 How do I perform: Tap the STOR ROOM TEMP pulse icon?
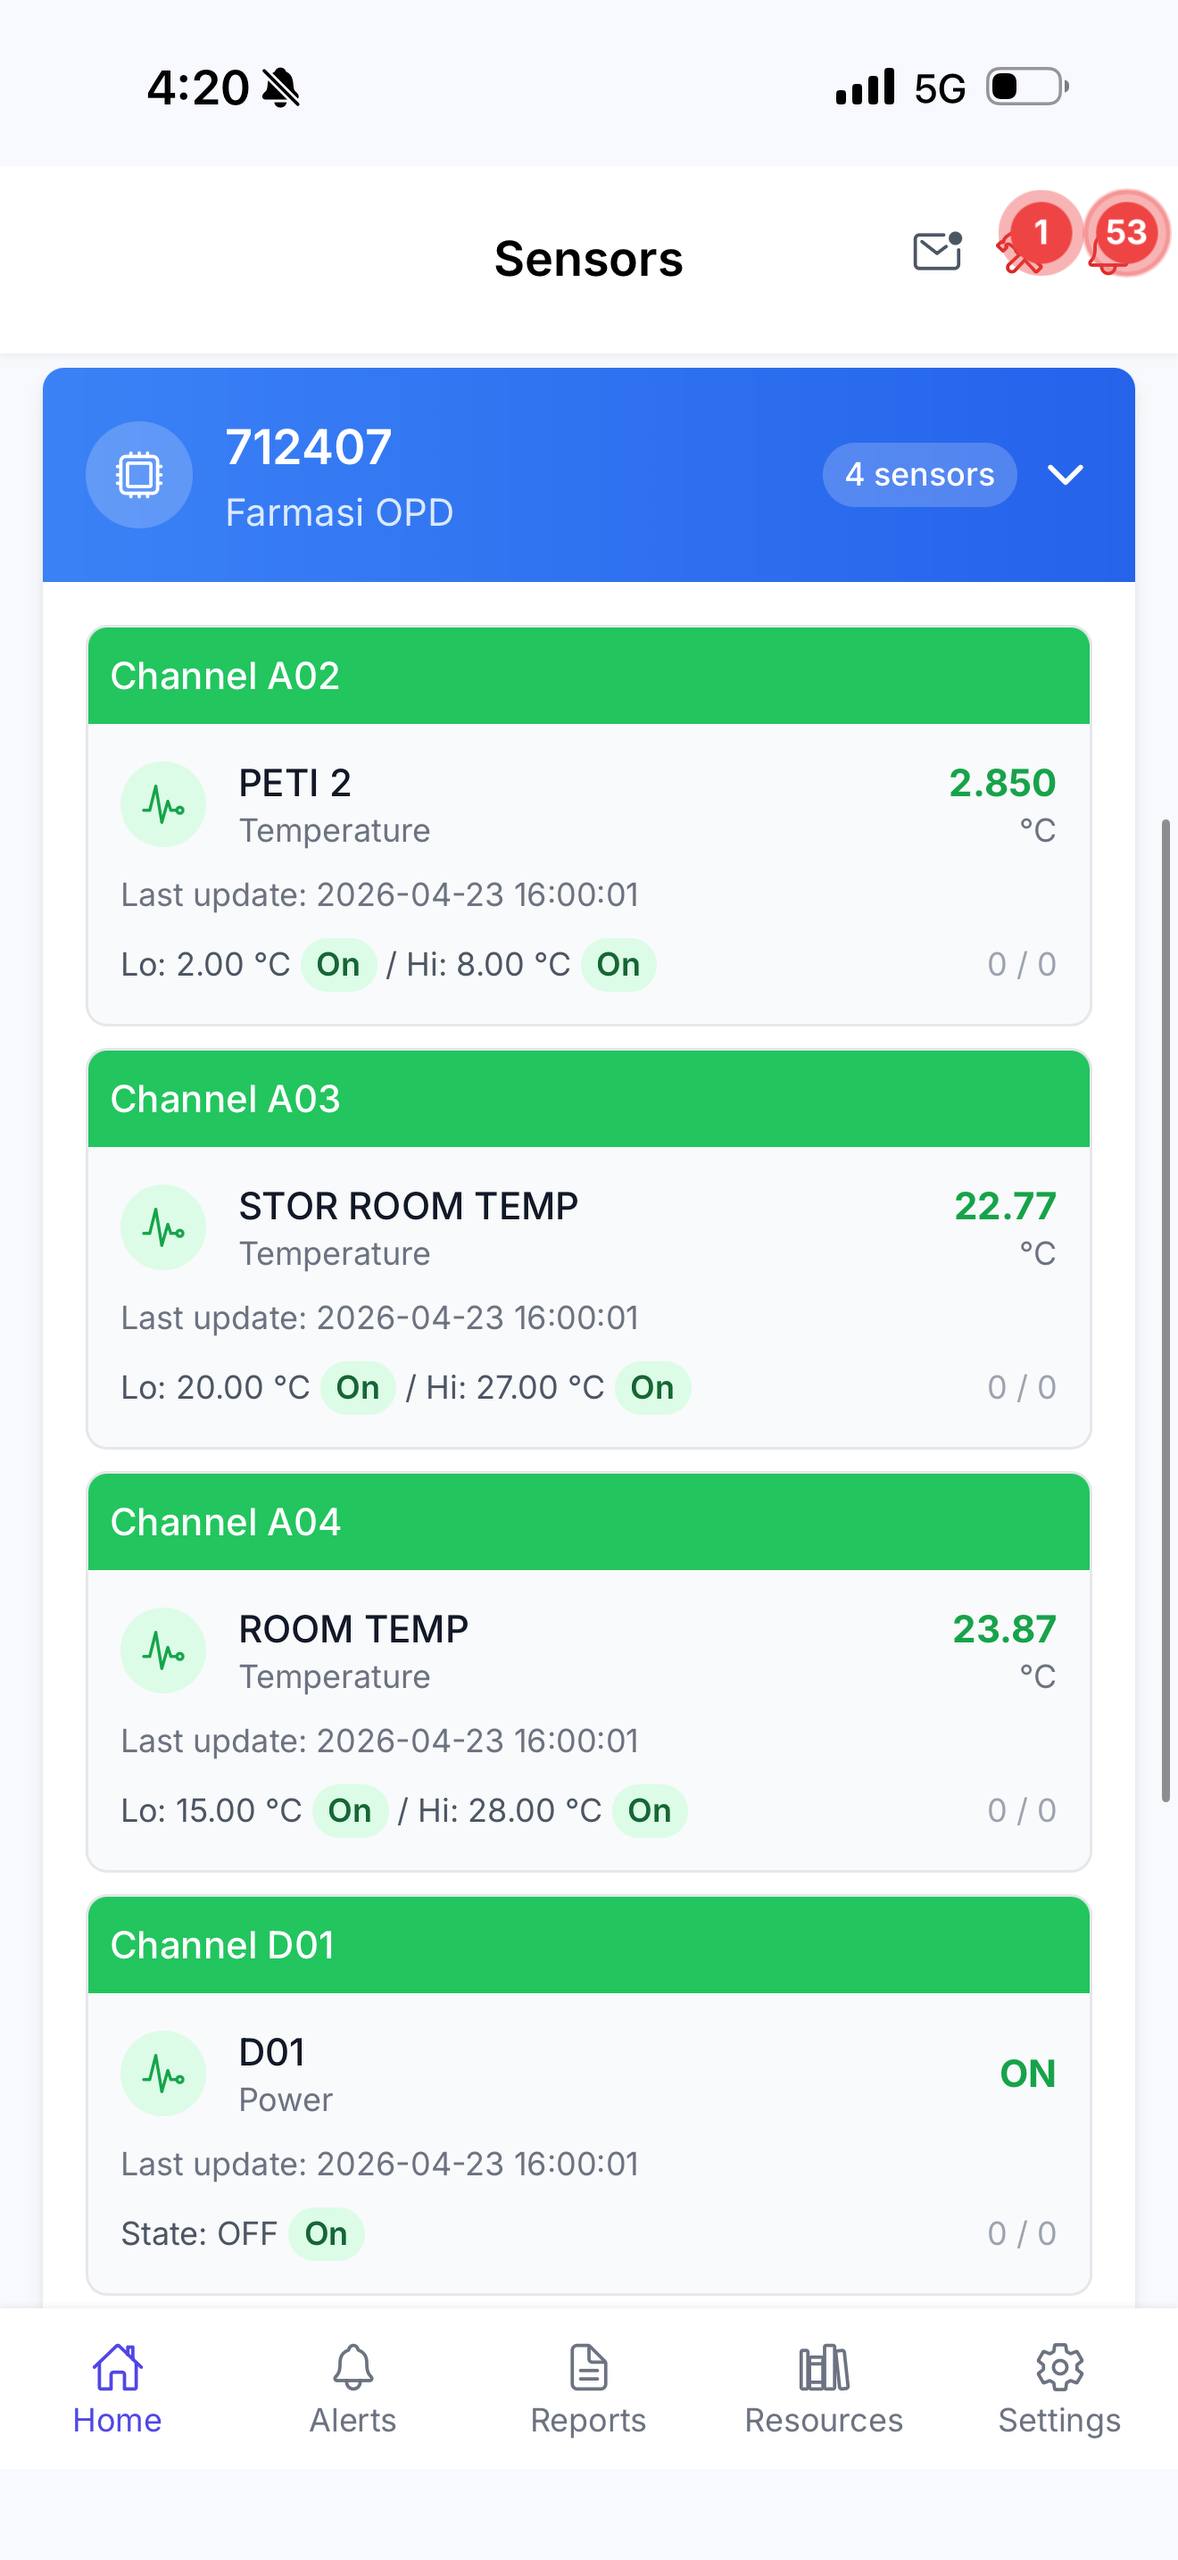coord(163,1227)
